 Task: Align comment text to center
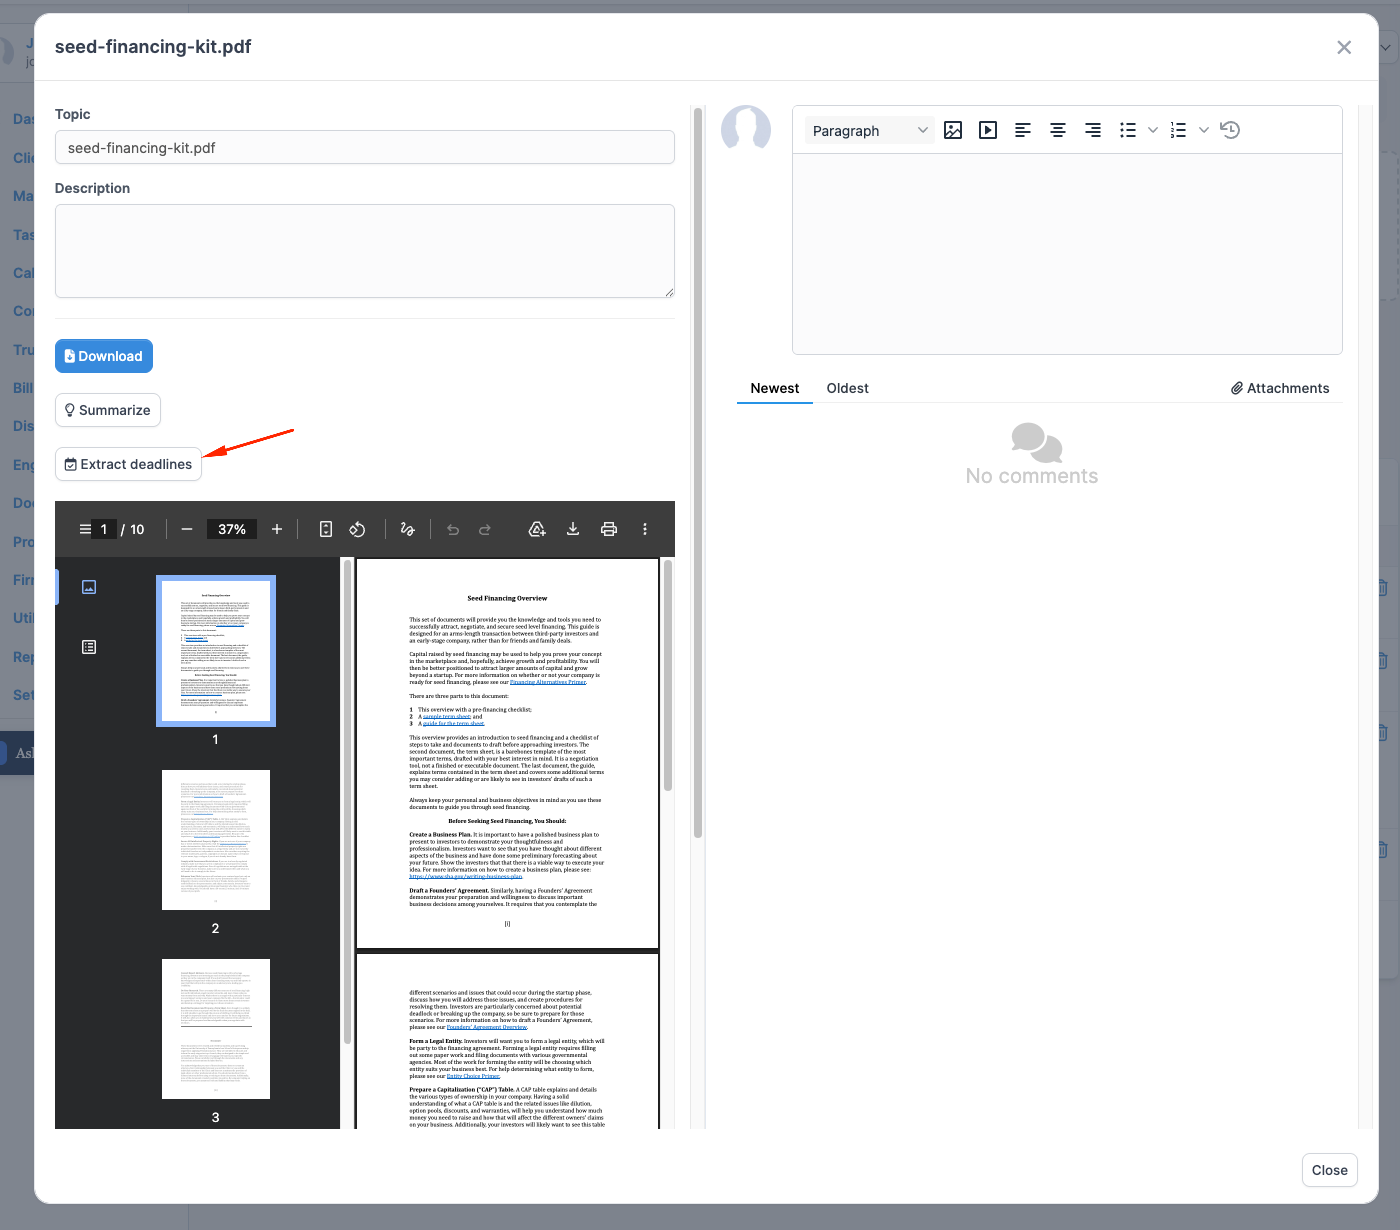1058,130
